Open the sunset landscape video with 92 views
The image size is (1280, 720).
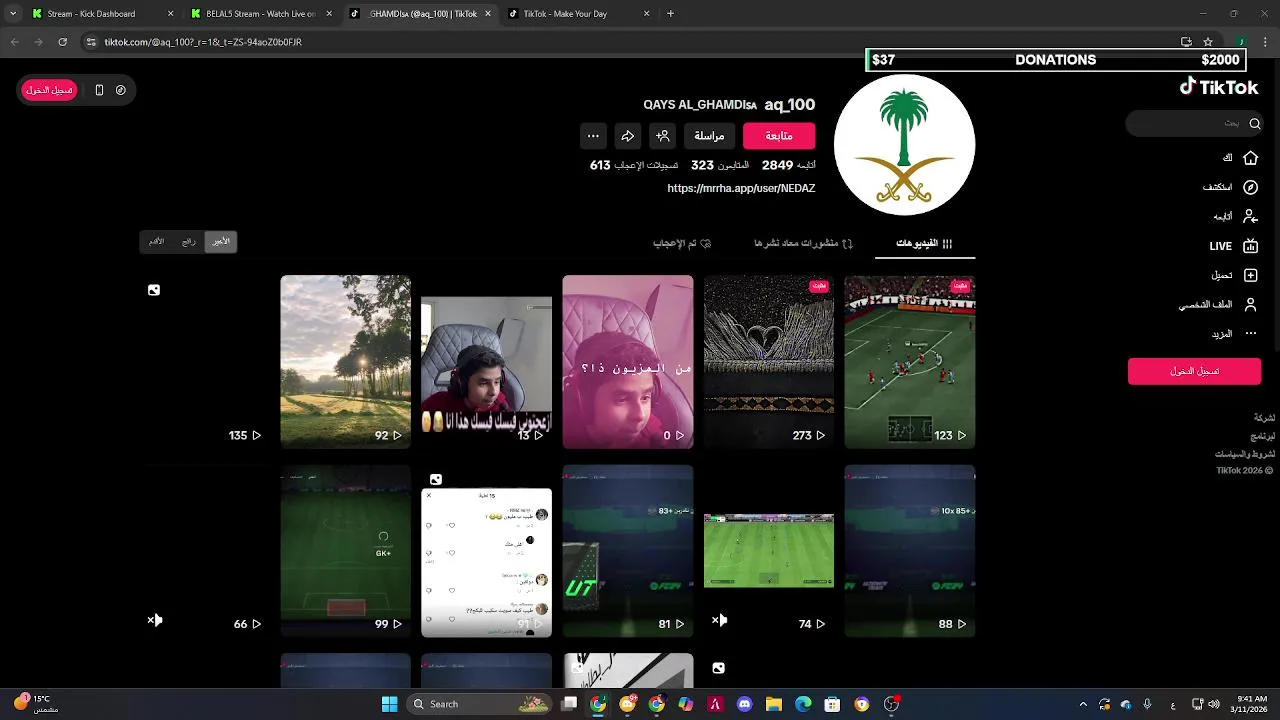pyautogui.click(x=345, y=362)
